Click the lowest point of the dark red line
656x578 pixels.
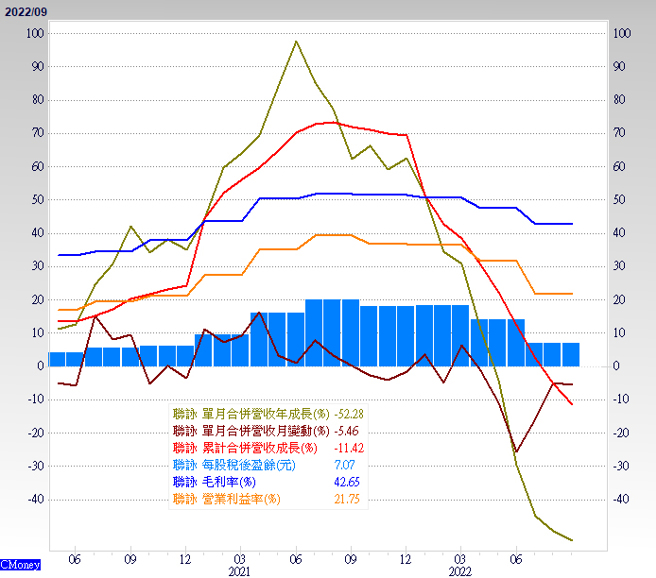click(x=516, y=452)
